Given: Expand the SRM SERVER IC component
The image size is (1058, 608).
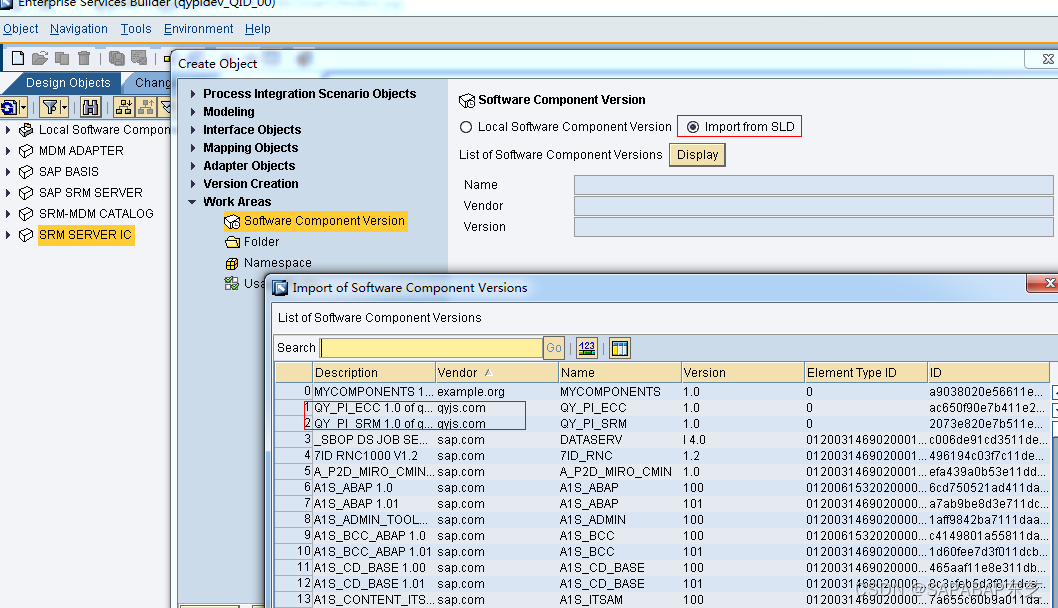Looking at the screenshot, I should tap(7, 234).
